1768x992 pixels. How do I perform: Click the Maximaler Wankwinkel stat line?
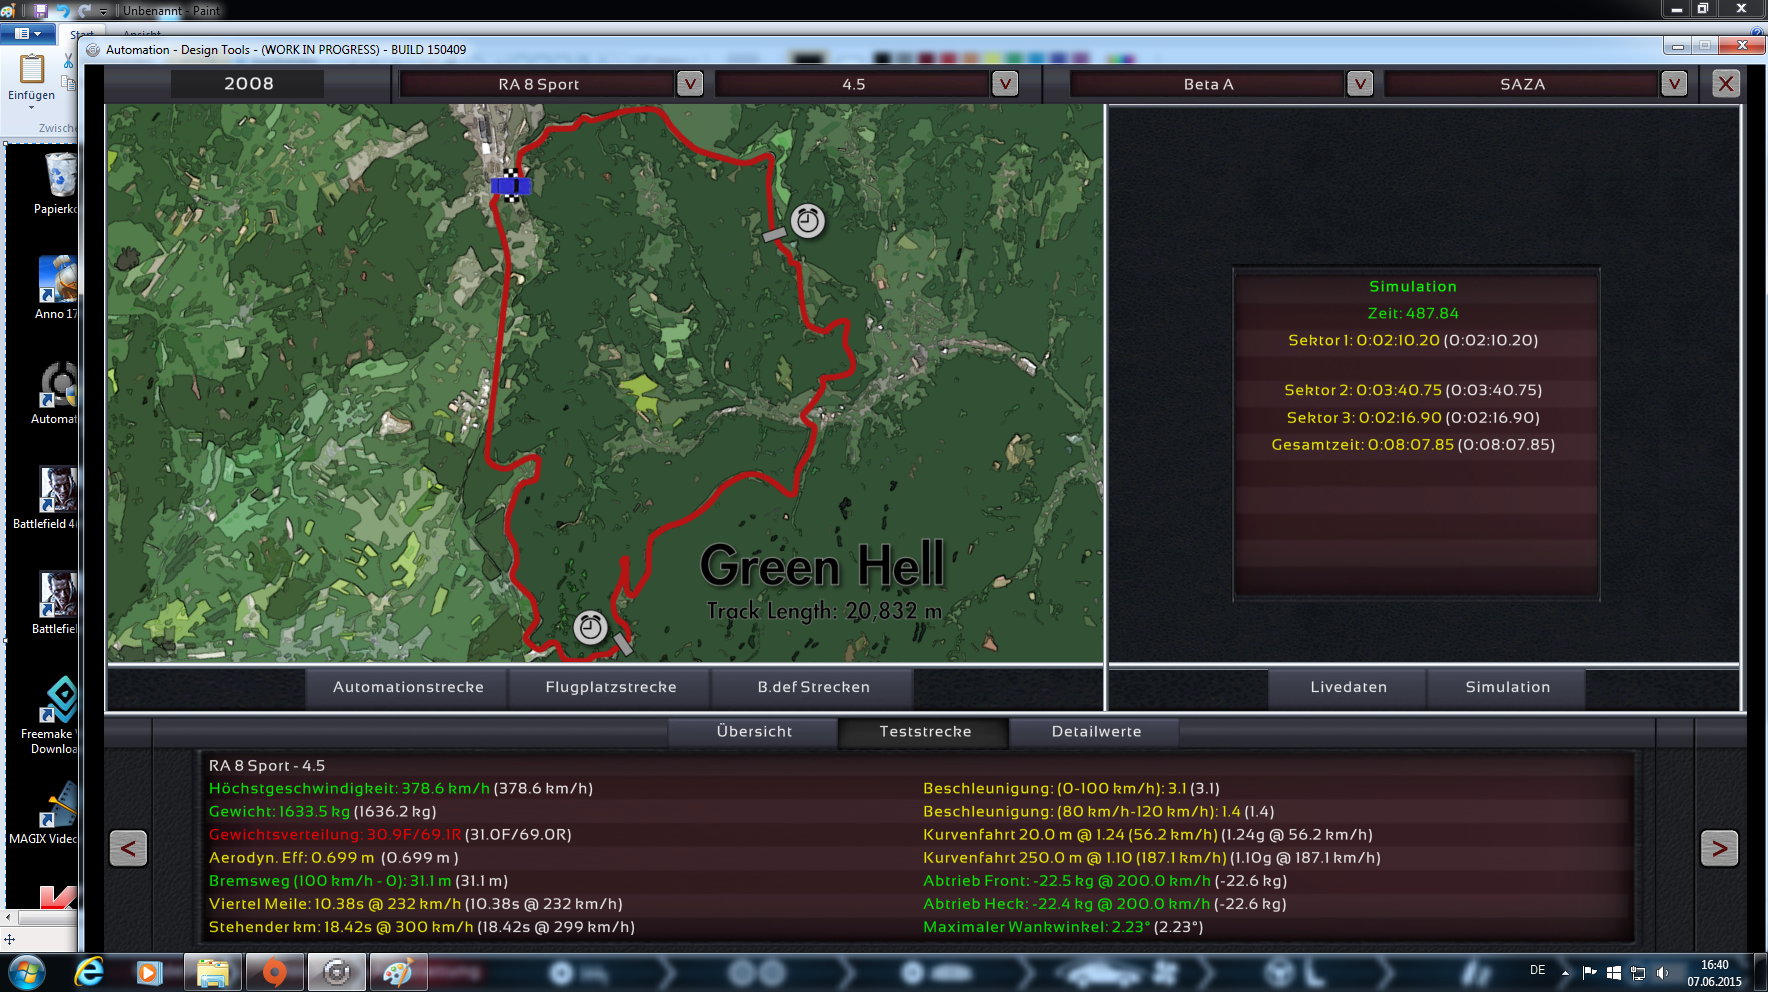tap(1063, 927)
